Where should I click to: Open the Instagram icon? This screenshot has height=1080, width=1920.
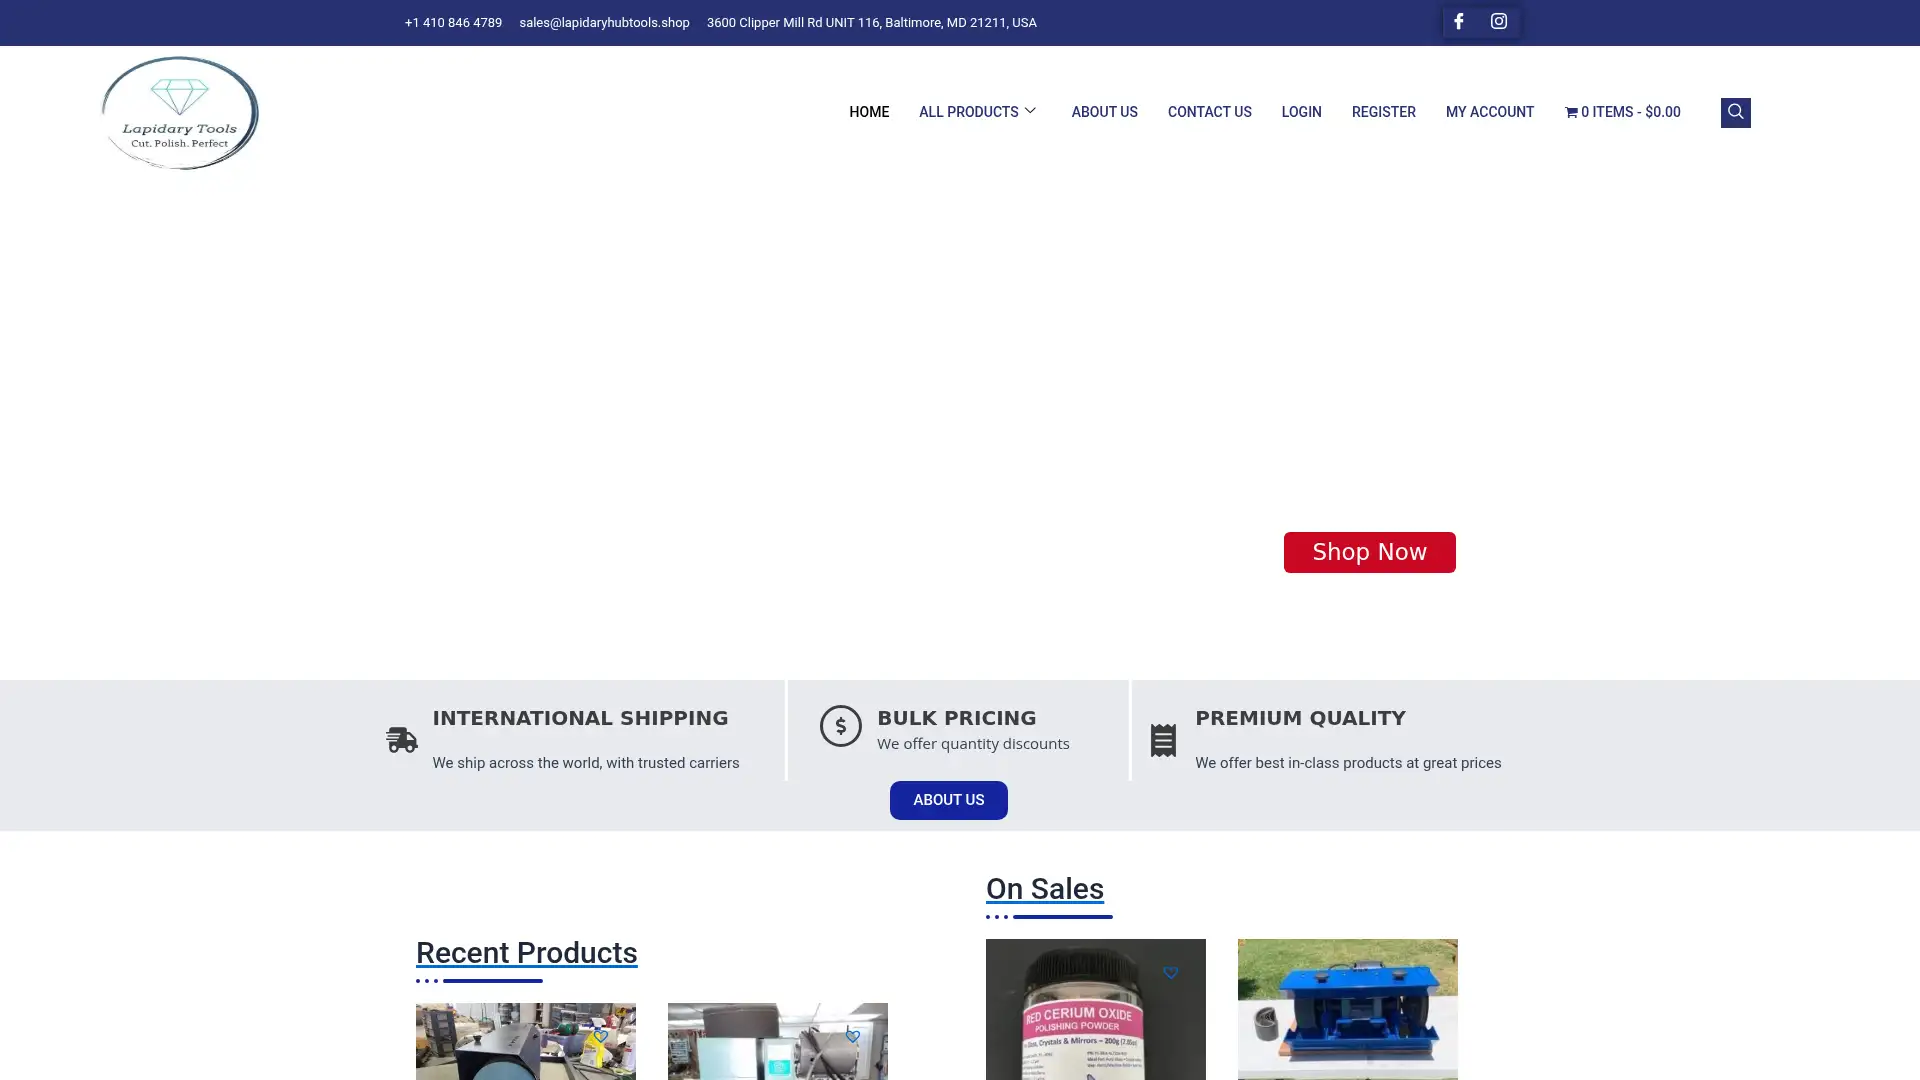coord(1498,21)
